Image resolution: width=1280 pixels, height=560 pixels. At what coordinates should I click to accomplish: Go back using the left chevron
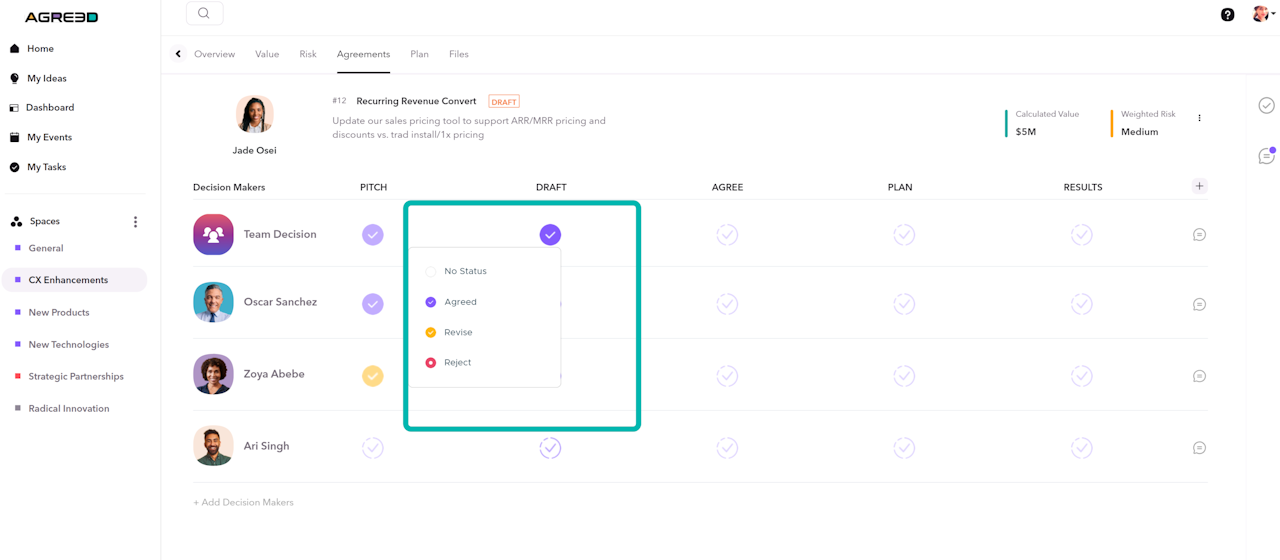(178, 54)
